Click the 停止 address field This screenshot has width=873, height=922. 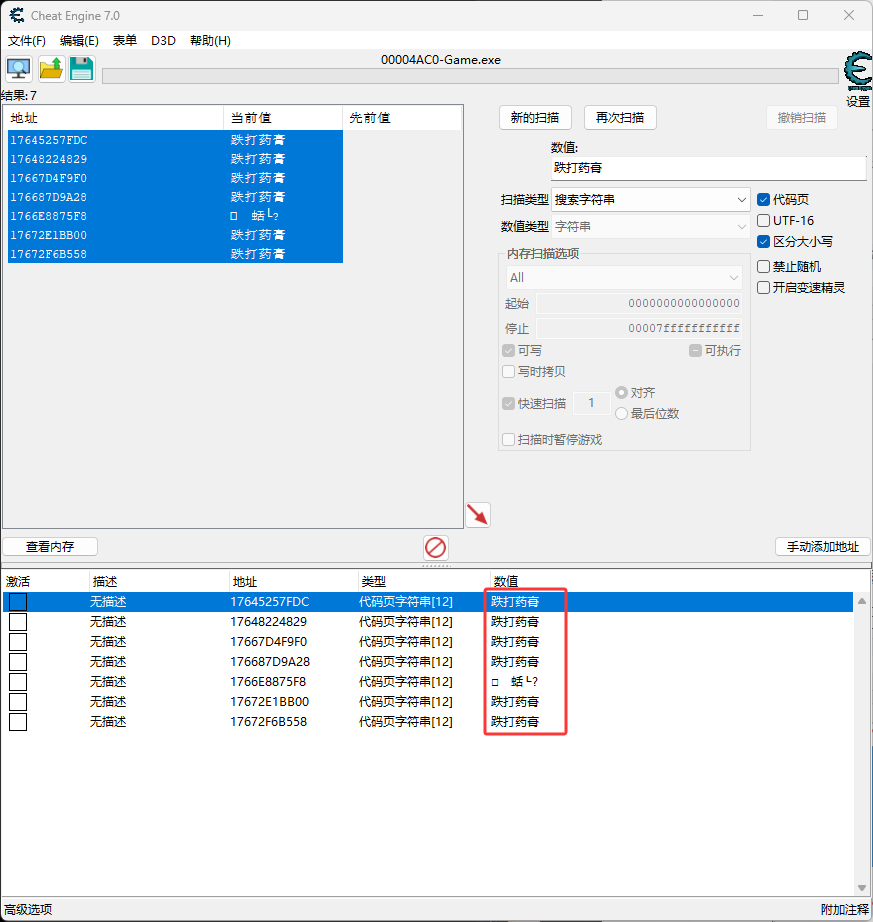tap(639, 328)
